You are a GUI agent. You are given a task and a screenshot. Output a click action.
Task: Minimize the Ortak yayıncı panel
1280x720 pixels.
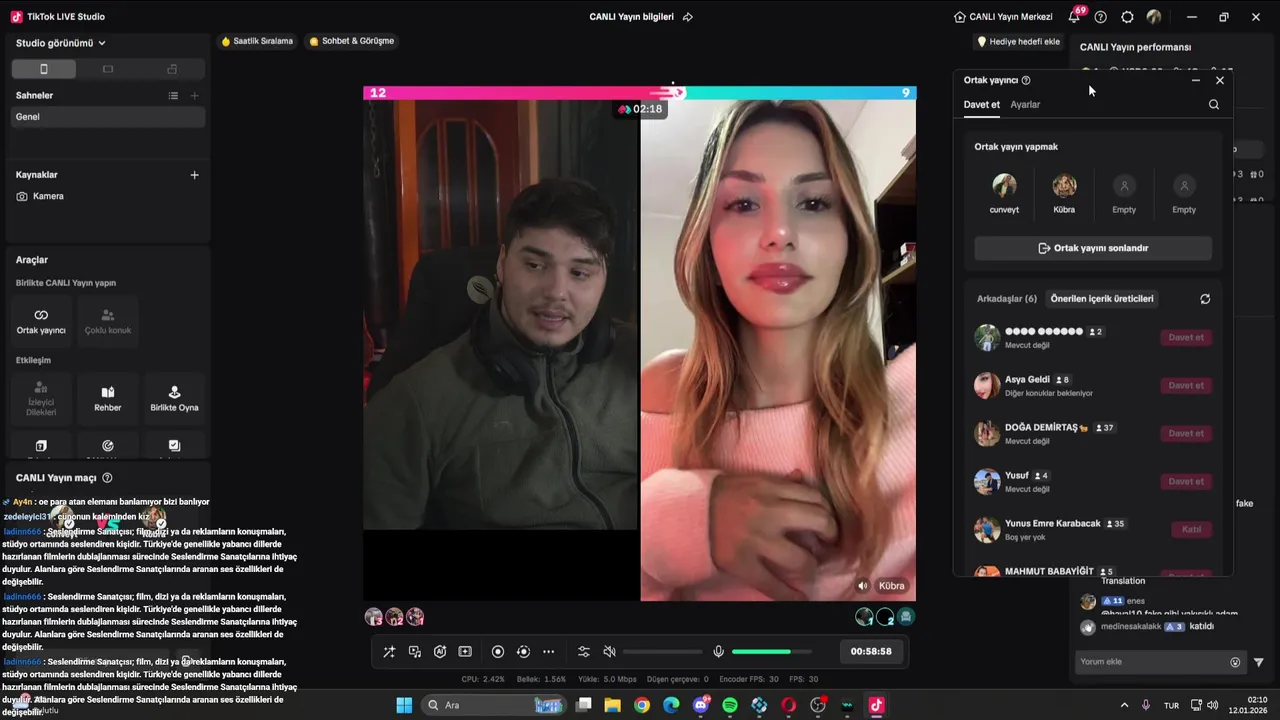(1196, 80)
